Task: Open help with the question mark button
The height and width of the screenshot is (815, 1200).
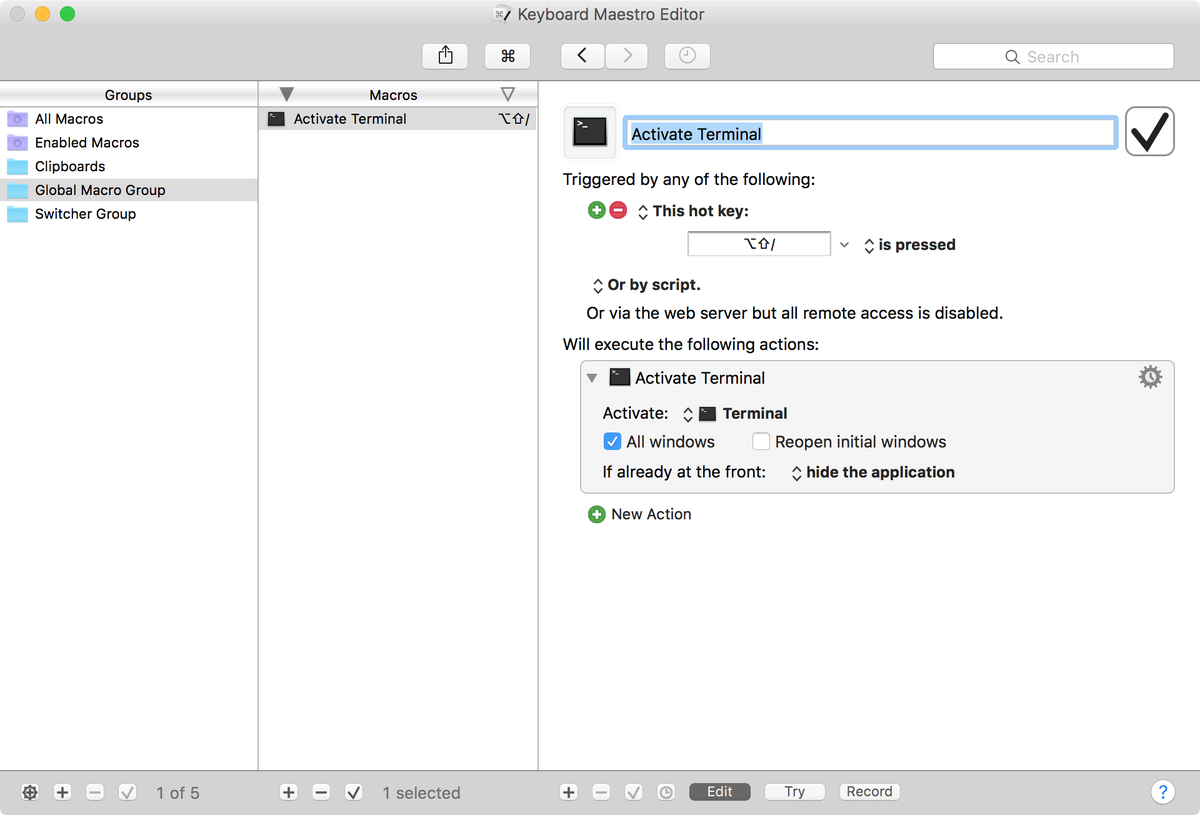Action: (x=1162, y=792)
